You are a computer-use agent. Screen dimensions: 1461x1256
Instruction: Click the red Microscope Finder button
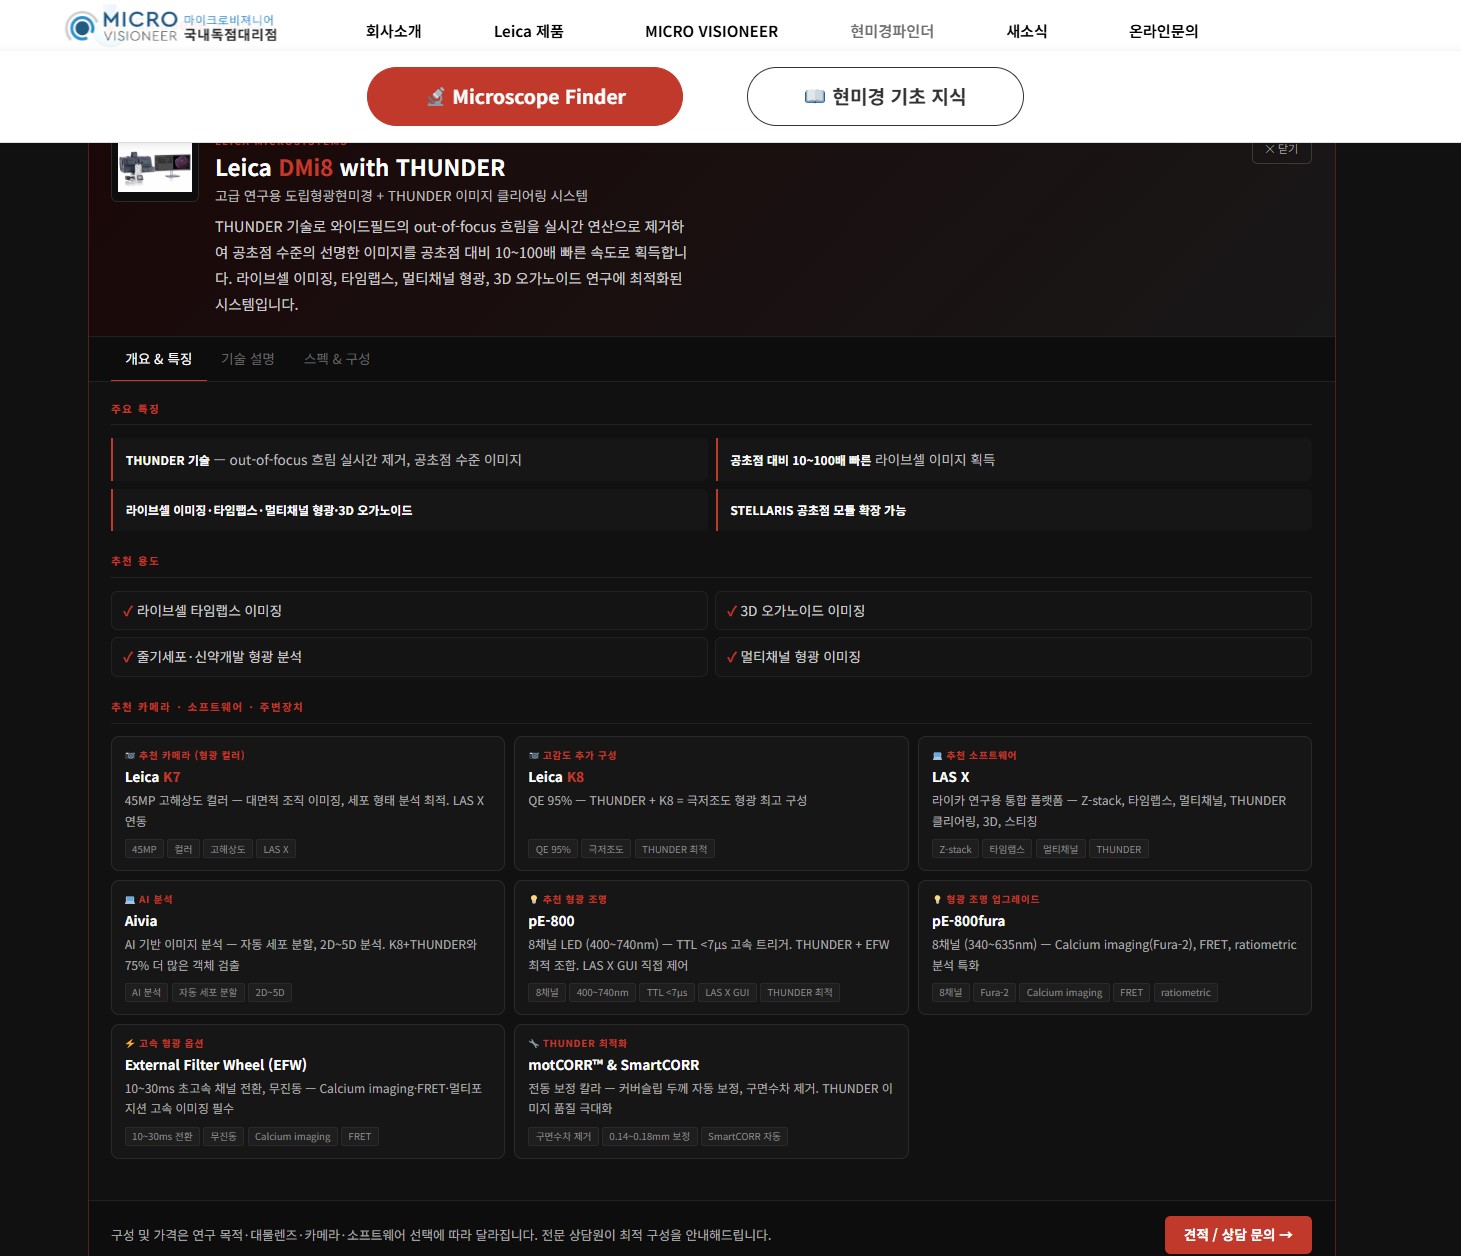click(525, 97)
